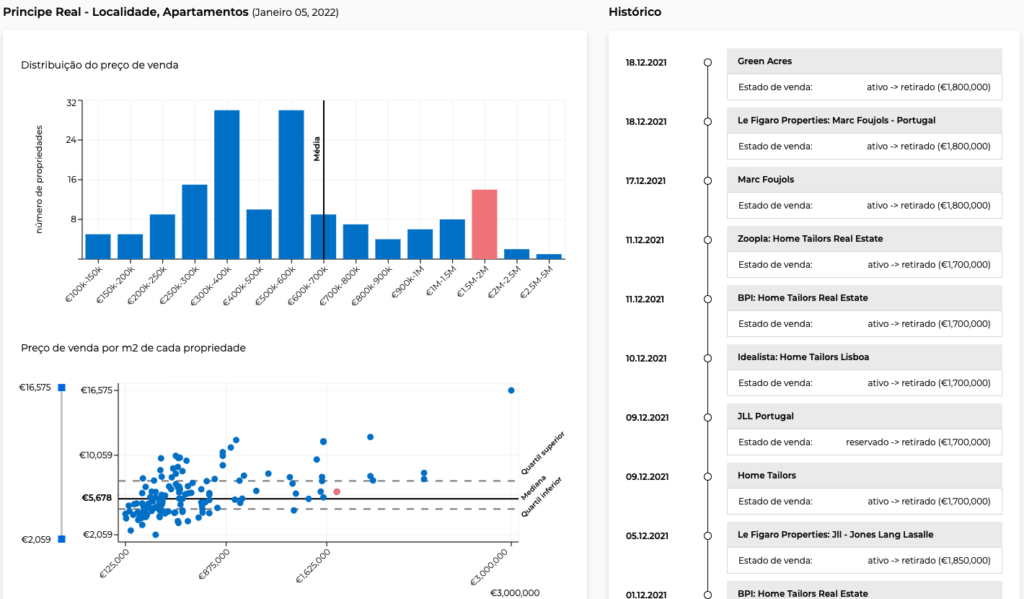The image size is (1024, 599).
Task: Click the €5,678 median axis value
Action: 97,498
